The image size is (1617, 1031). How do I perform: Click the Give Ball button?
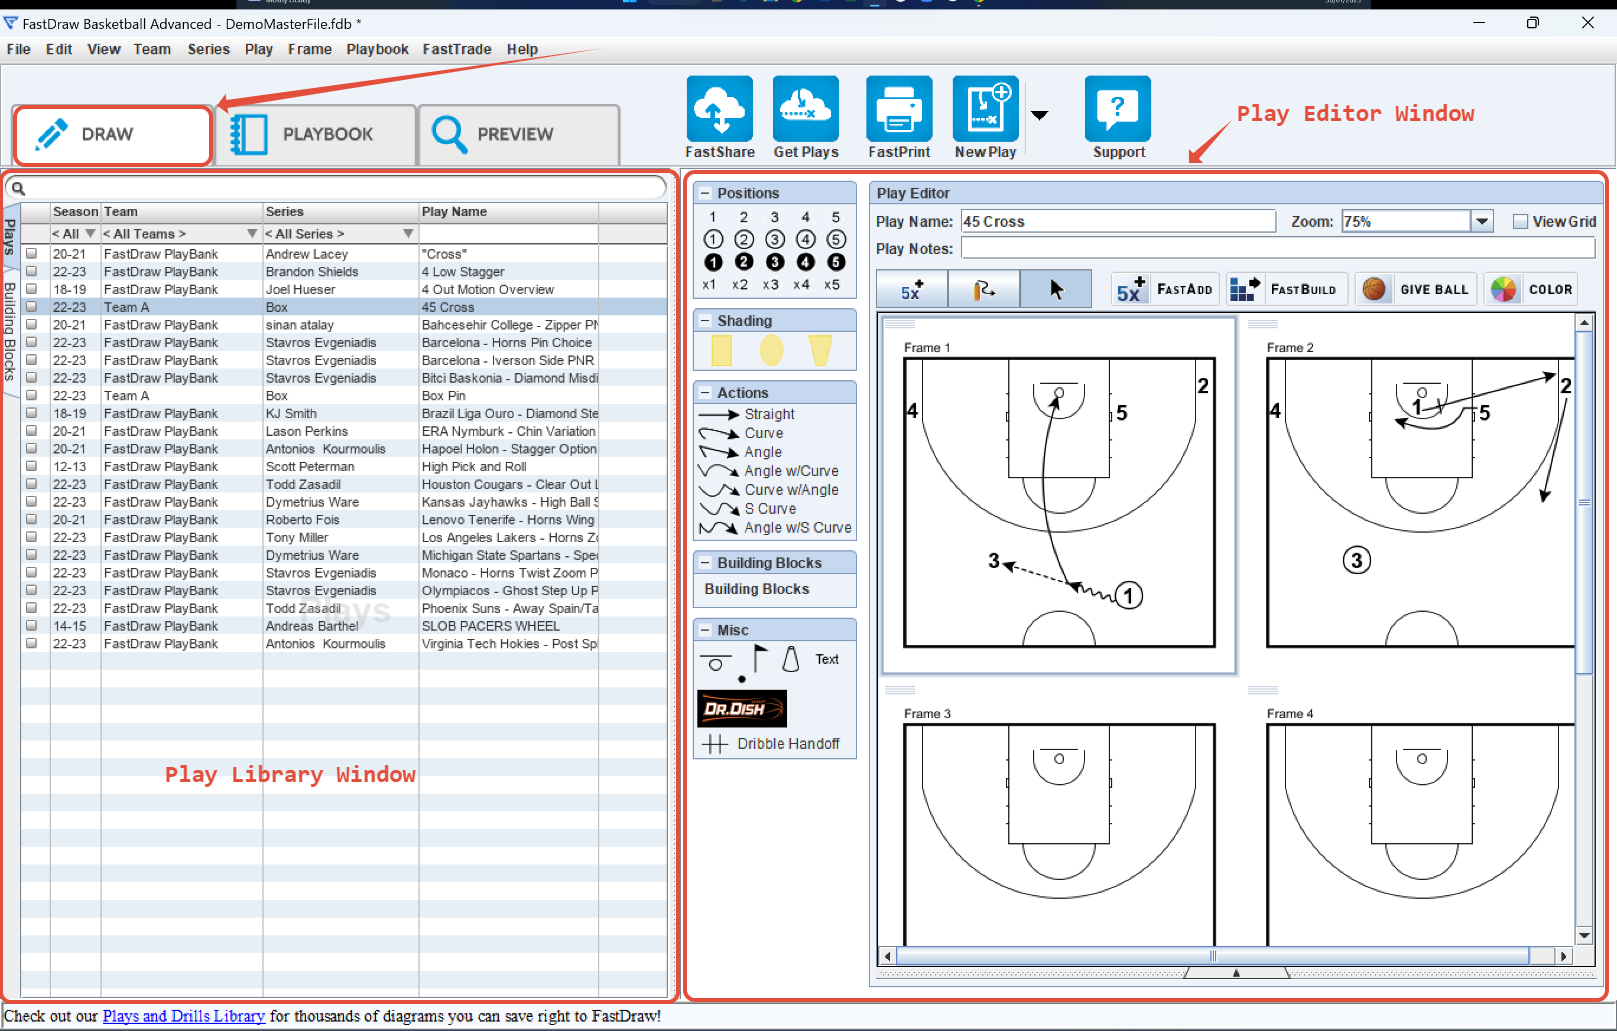coord(1416,290)
